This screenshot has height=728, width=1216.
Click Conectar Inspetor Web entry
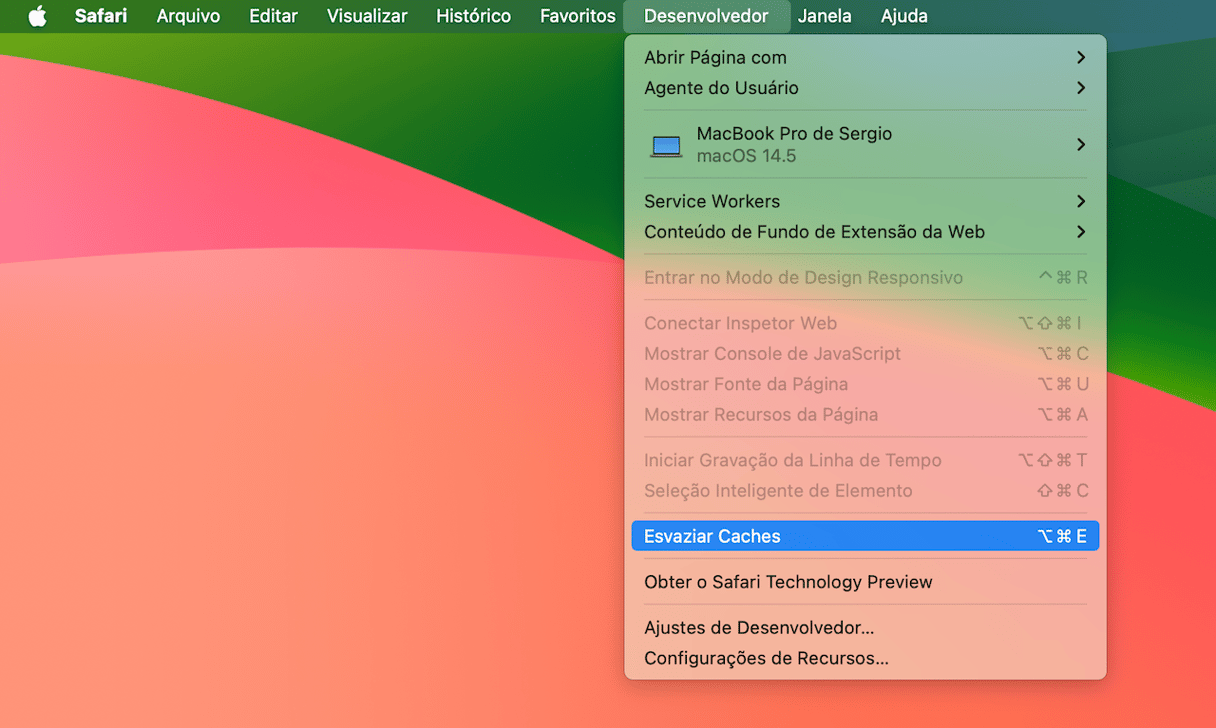point(865,323)
